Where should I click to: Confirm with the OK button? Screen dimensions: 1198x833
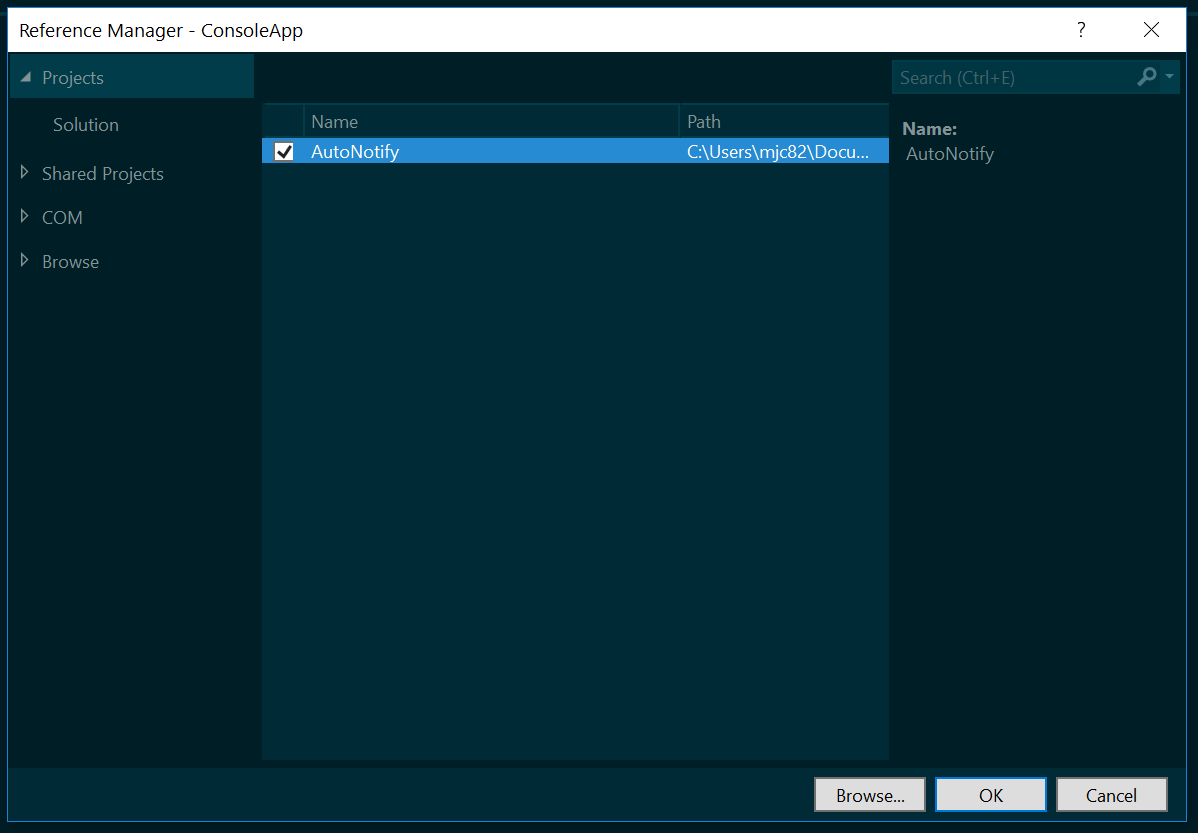[x=990, y=795]
